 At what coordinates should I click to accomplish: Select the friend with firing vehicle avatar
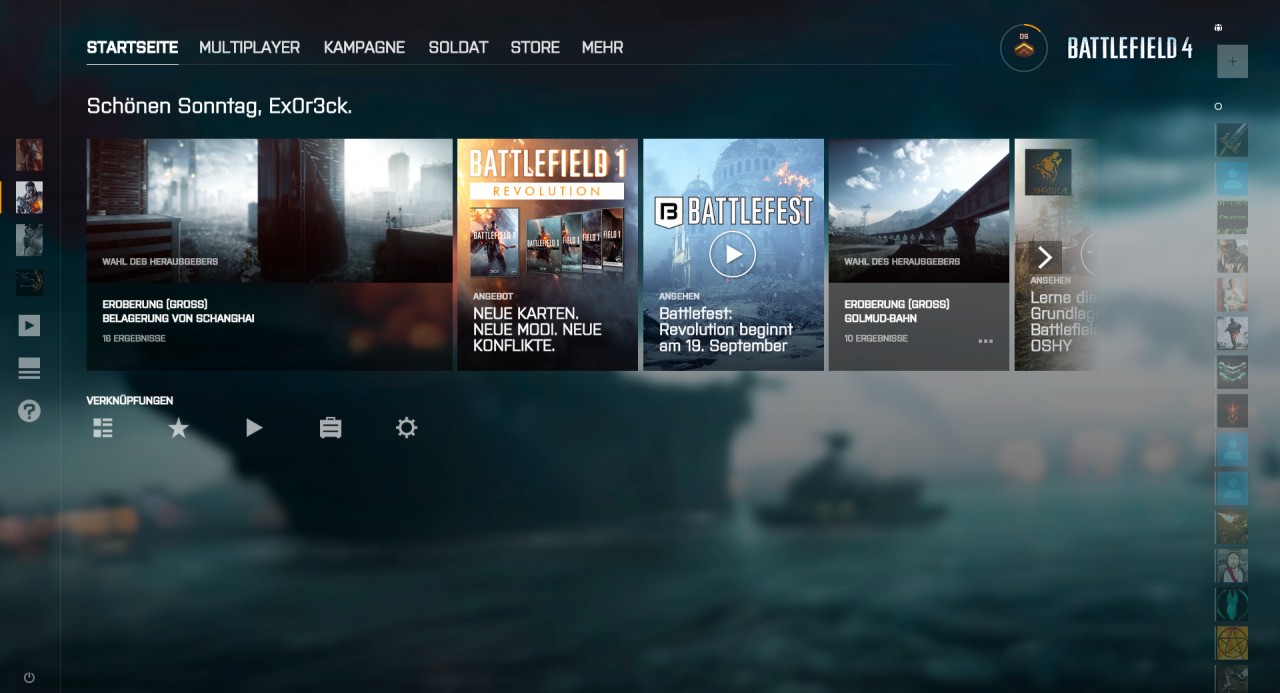(1232, 527)
